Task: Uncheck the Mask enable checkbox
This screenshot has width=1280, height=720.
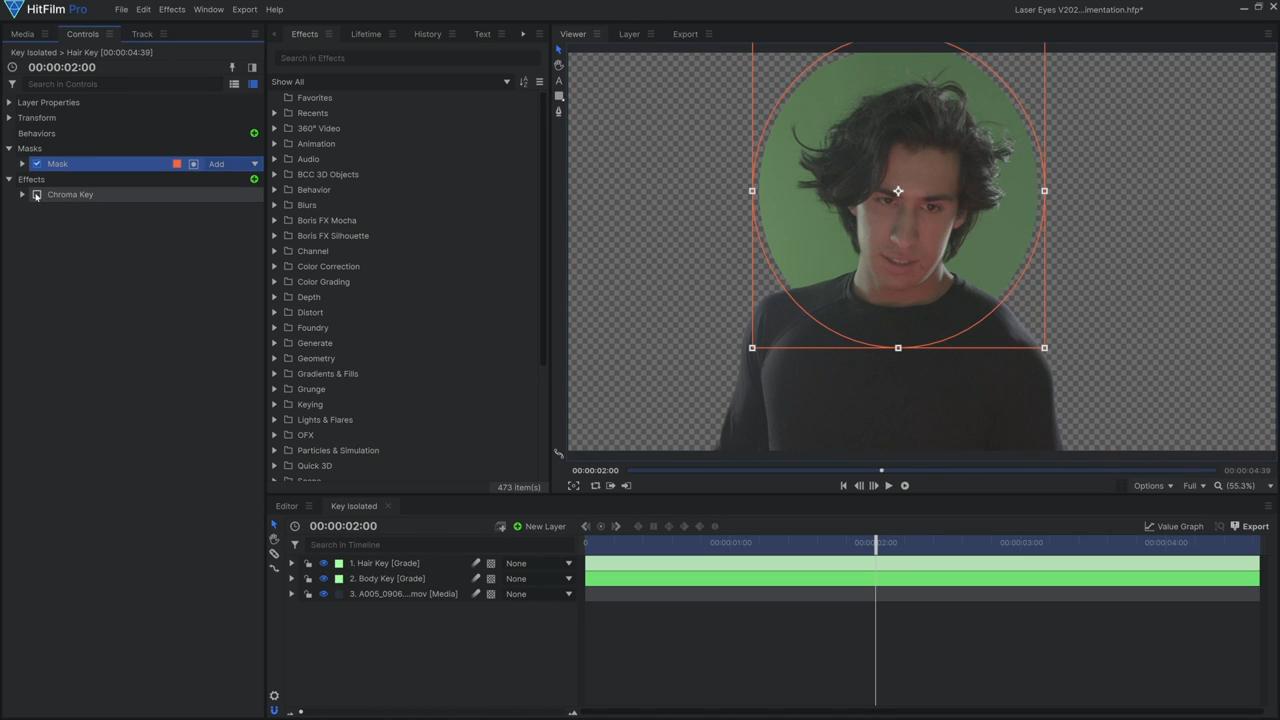Action: 37,164
